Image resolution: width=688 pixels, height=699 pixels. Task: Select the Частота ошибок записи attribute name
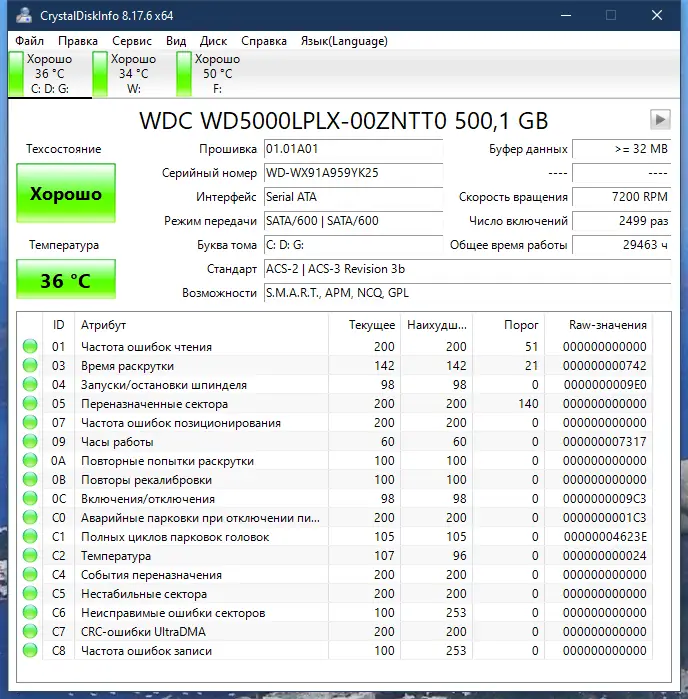(146, 651)
